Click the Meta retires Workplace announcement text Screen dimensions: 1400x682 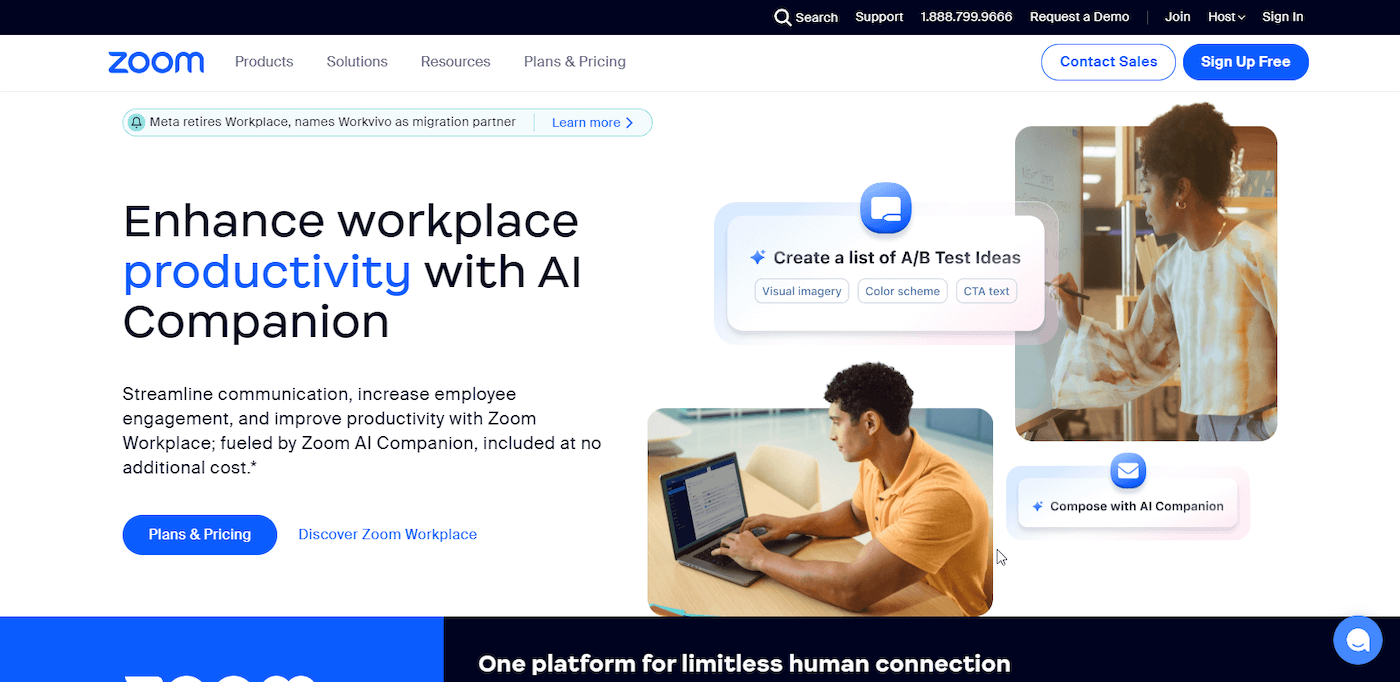[x=333, y=122]
